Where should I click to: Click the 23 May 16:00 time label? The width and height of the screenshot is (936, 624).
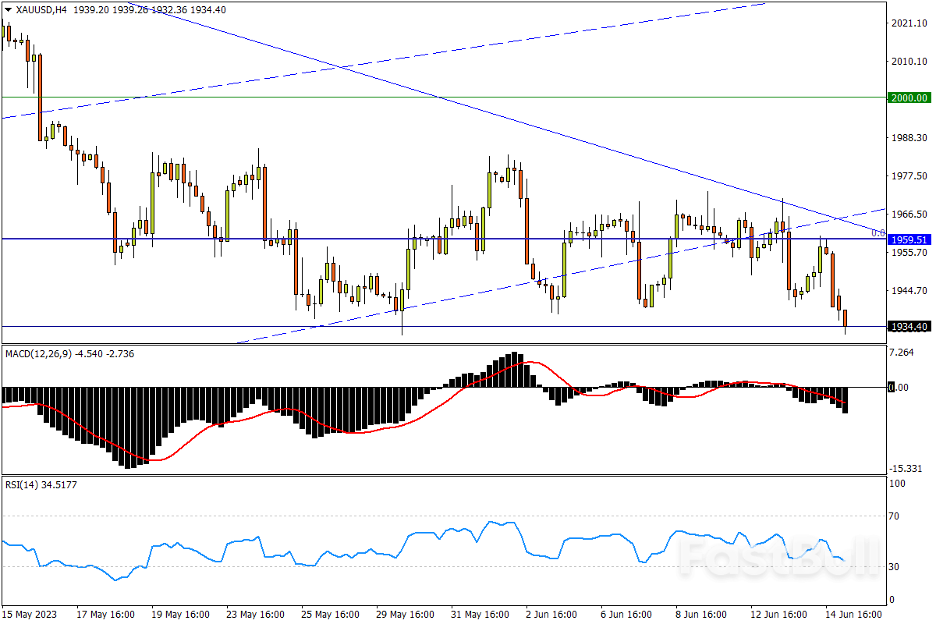[x=255, y=614]
